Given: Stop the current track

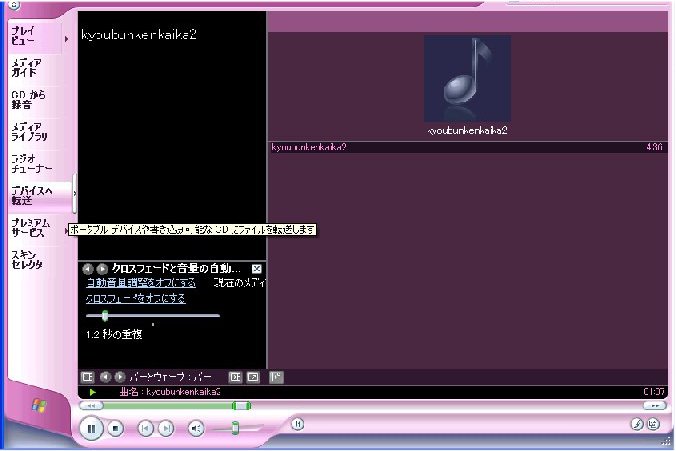Looking at the screenshot, I should (115, 429).
